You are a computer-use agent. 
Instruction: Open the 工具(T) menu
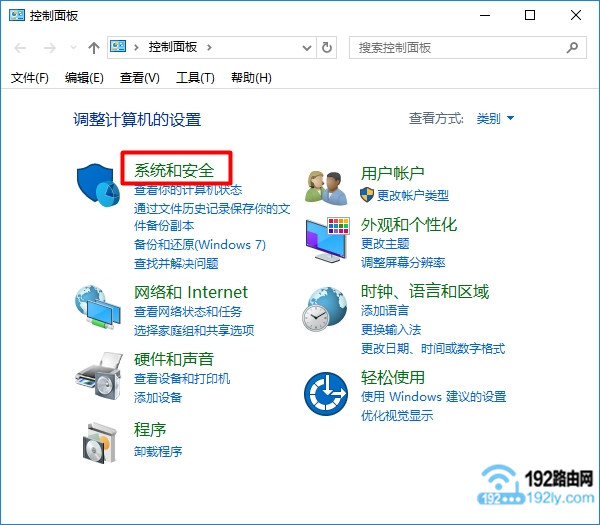(195, 78)
